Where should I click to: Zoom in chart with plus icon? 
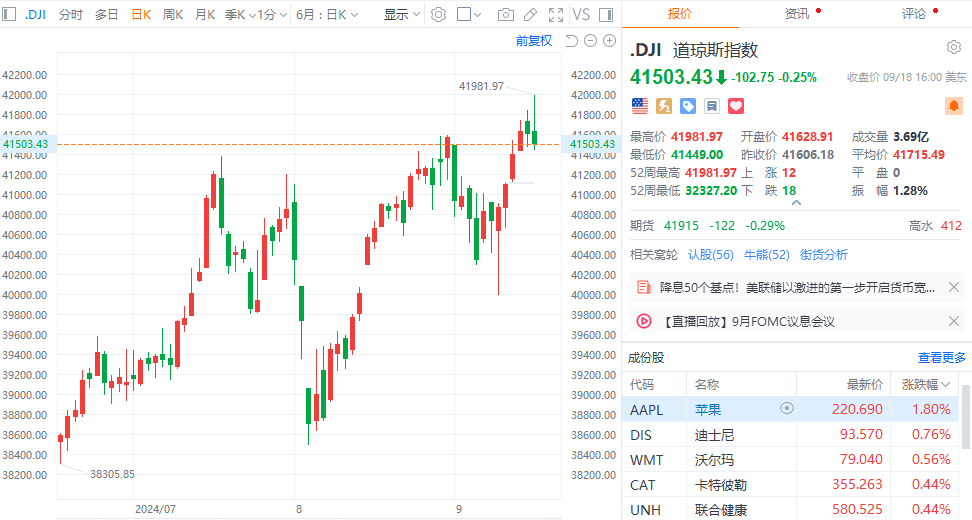(x=610, y=41)
